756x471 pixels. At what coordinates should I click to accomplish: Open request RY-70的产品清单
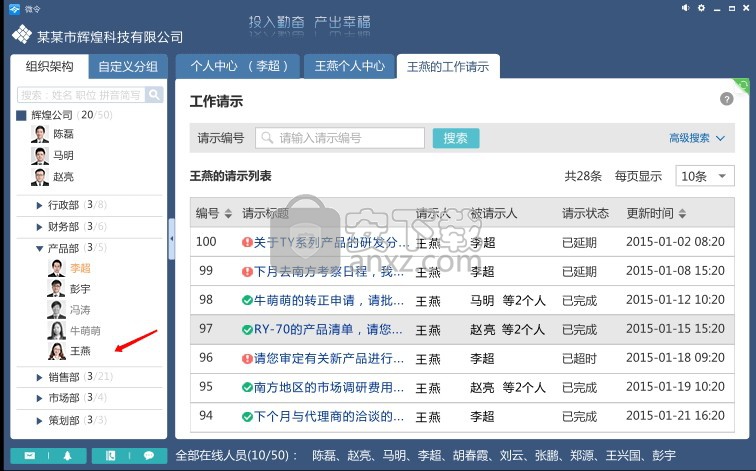pos(328,330)
